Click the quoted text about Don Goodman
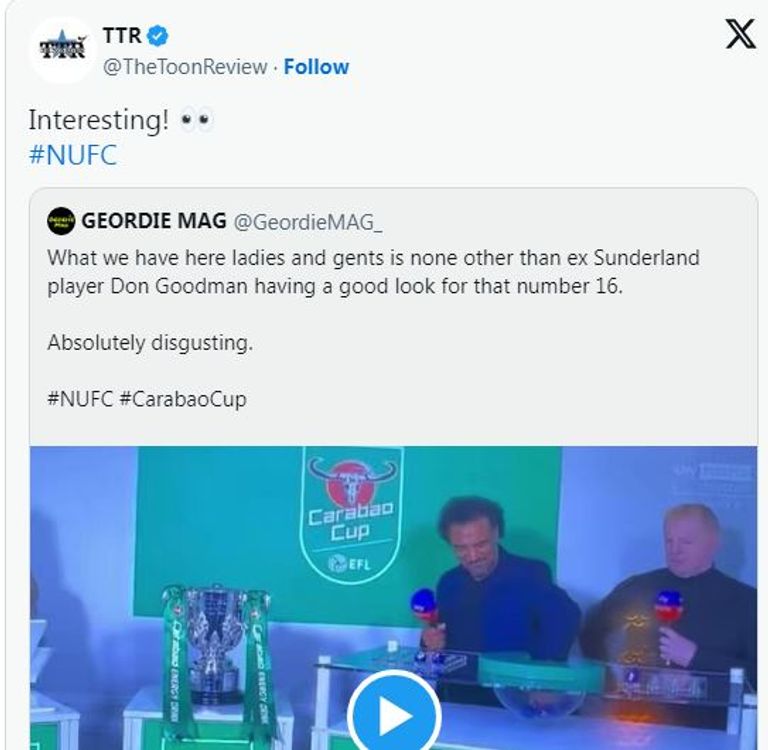The height and width of the screenshot is (750, 768). pos(373,270)
